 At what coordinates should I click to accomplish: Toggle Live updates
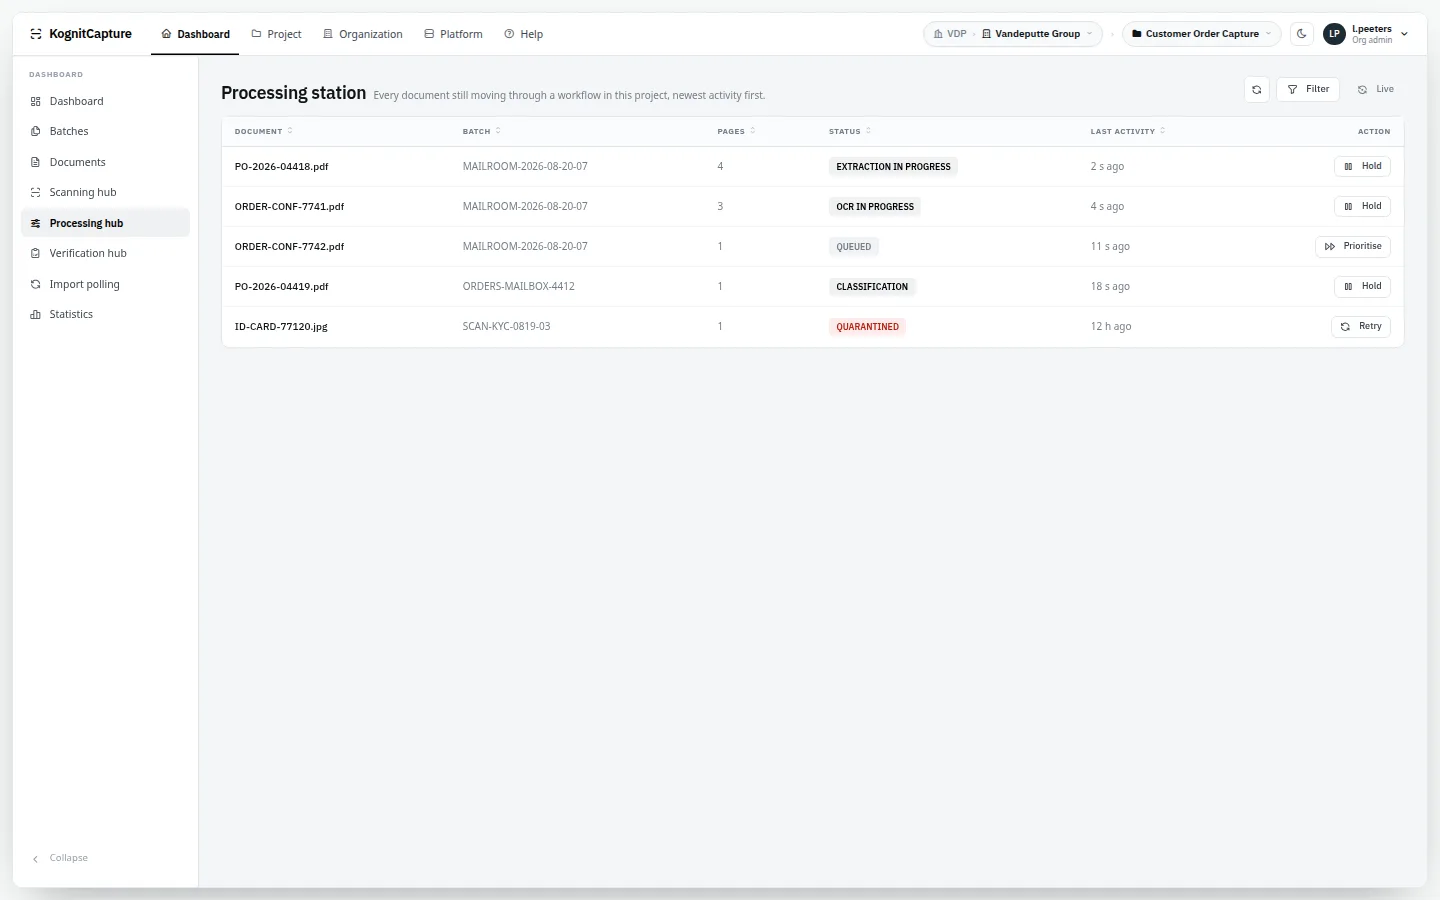click(1376, 89)
